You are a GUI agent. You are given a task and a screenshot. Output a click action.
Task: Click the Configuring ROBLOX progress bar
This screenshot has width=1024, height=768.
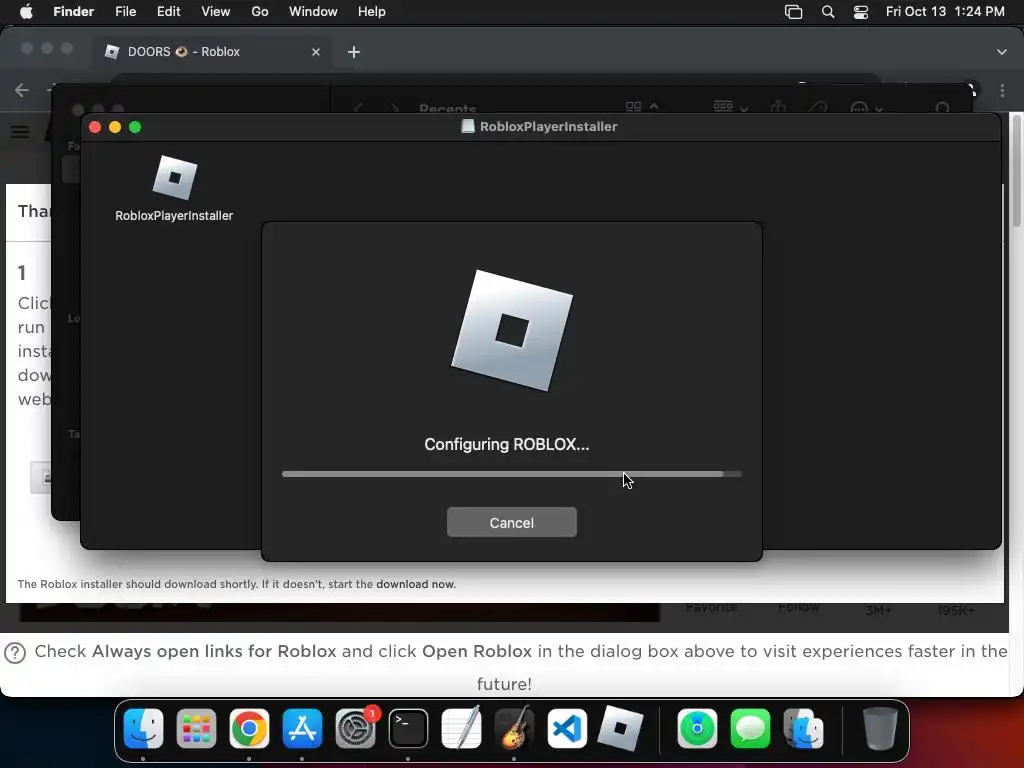point(511,474)
